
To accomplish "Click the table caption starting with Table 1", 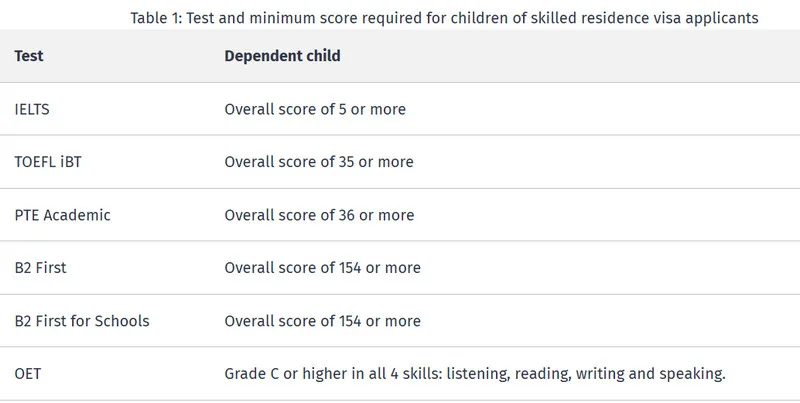I will click(x=444, y=18).
